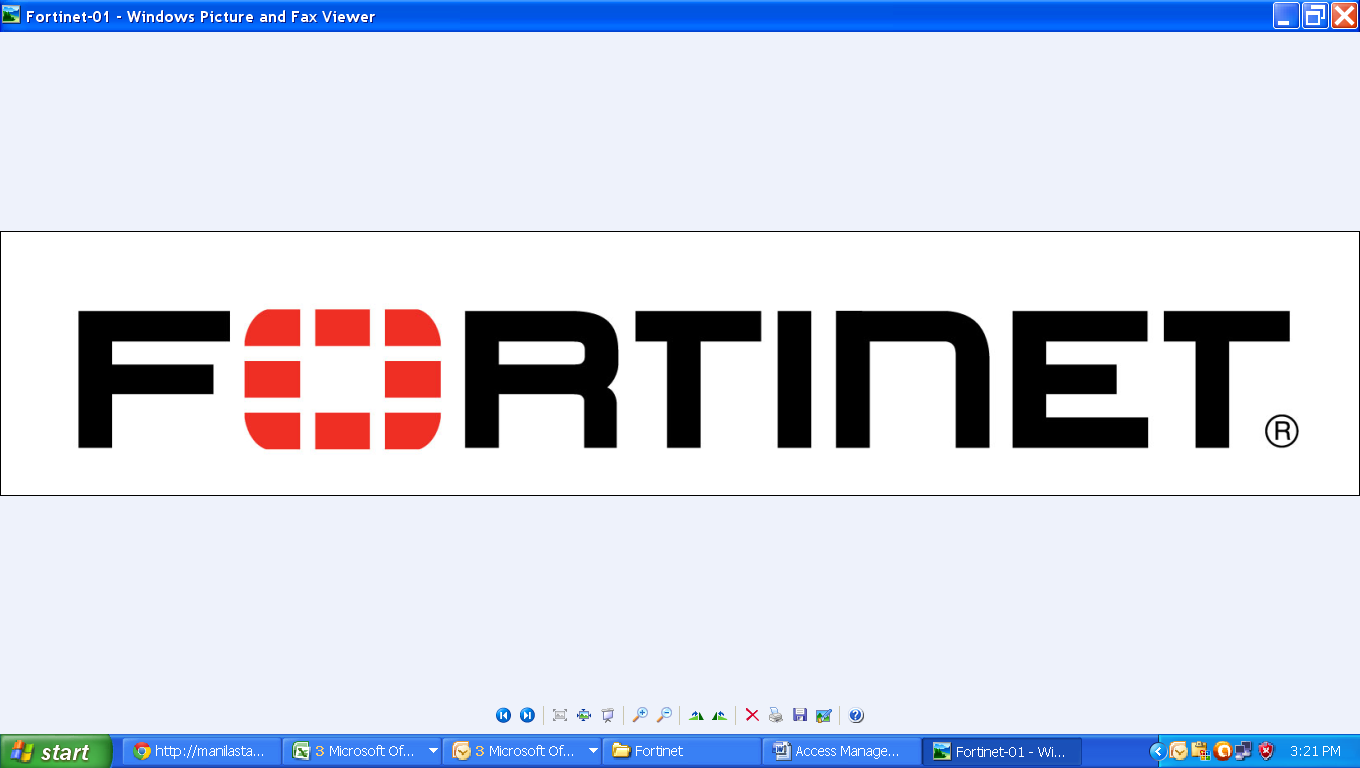Image resolution: width=1360 pixels, height=768 pixels.
Task: Delete the image with the red X
Action: [752, 715]
